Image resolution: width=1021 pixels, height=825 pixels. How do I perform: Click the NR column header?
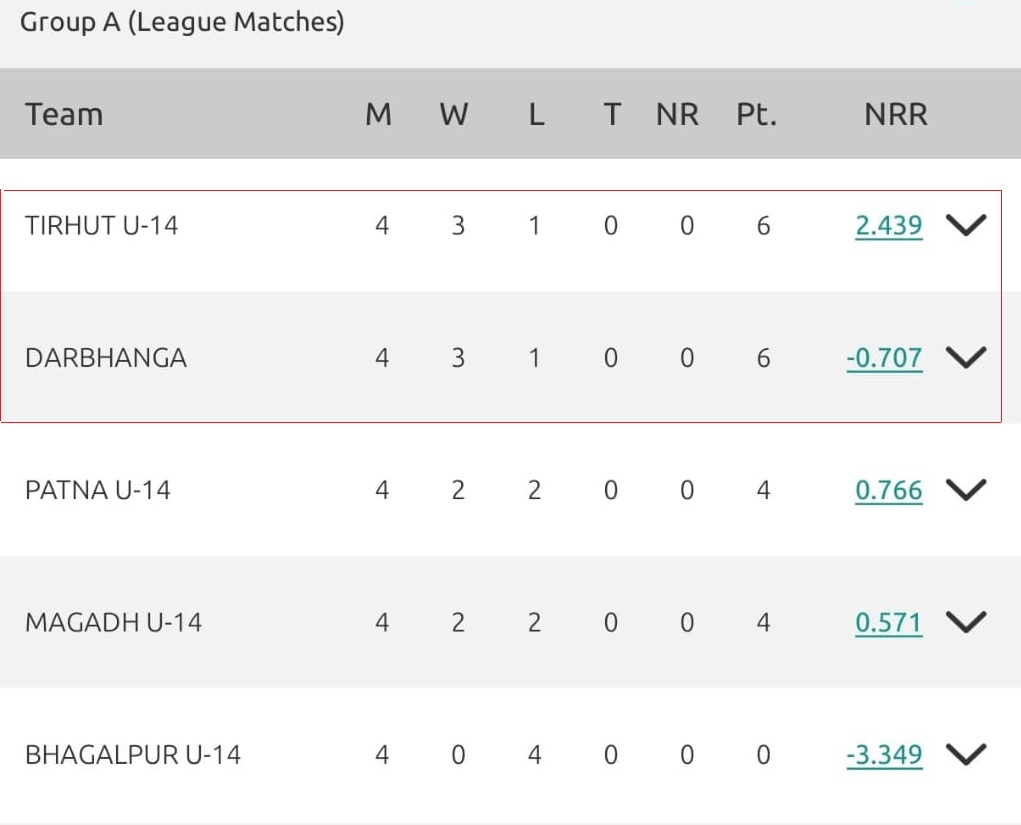point(677,115)
